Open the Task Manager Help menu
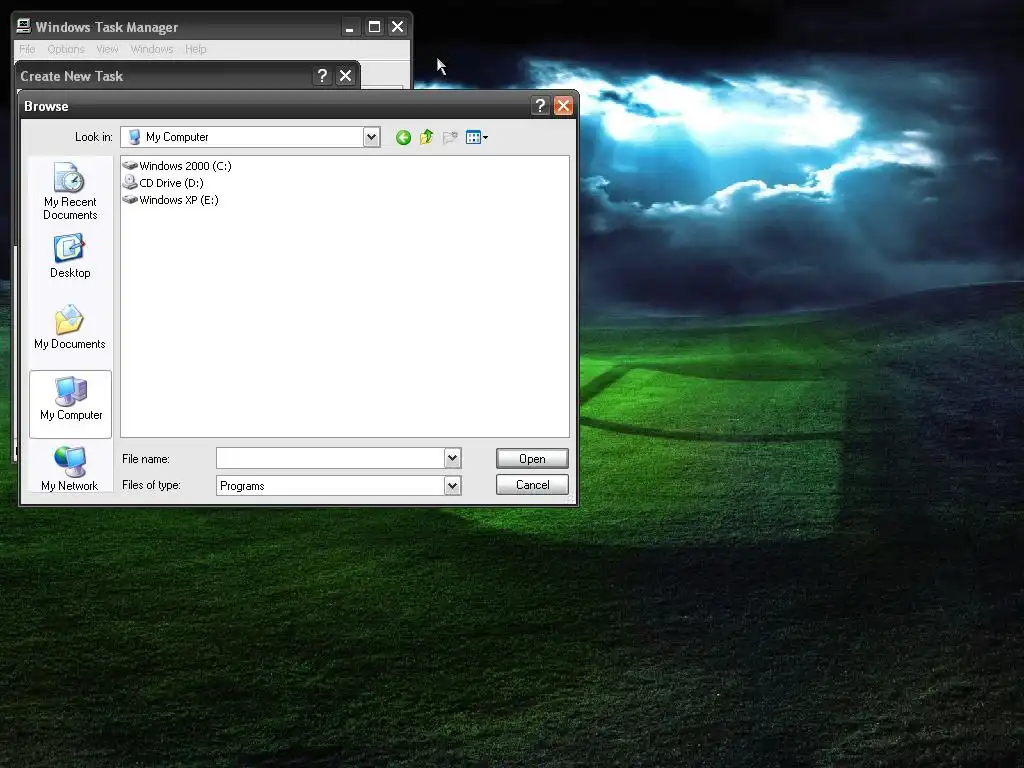This screenshot has height=768, width=1024. [195, 49]
